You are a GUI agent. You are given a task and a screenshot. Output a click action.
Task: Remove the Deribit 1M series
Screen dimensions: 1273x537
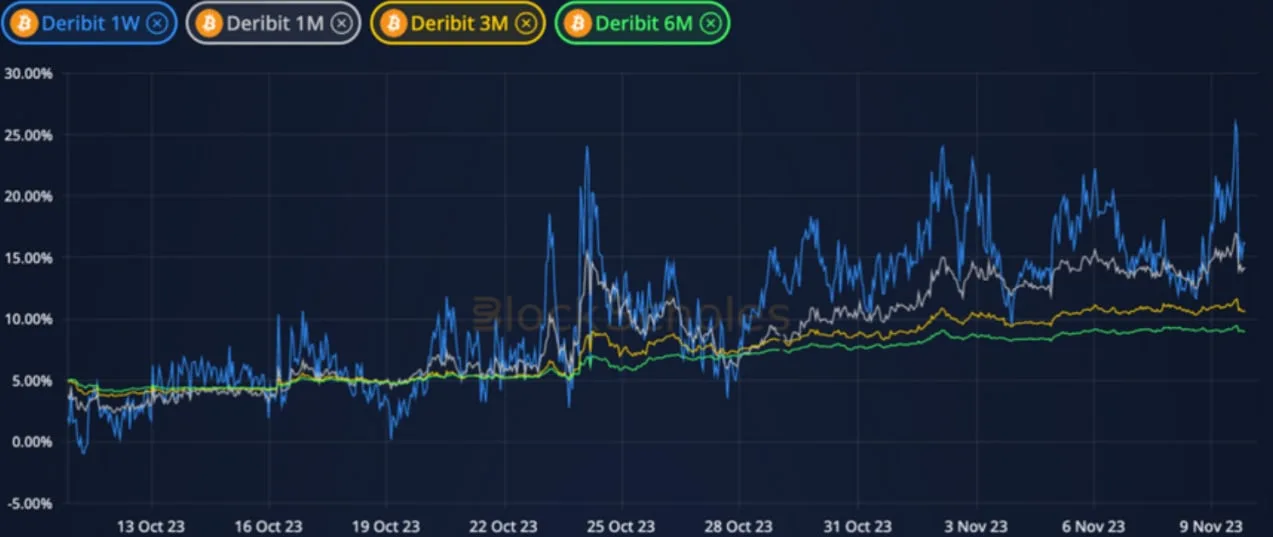point(341,23)
